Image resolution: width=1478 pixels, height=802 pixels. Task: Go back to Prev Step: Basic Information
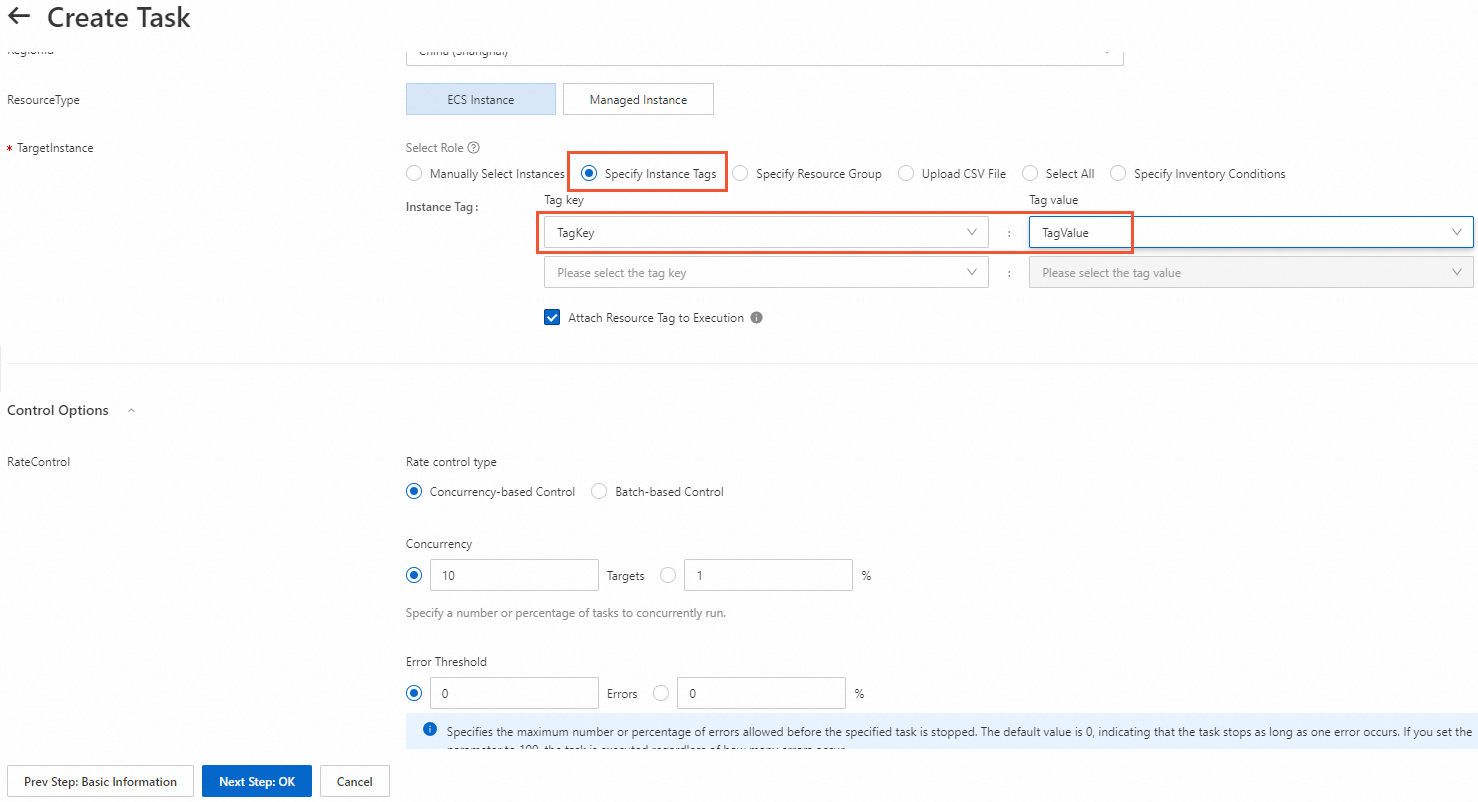[x=100, y=782]
